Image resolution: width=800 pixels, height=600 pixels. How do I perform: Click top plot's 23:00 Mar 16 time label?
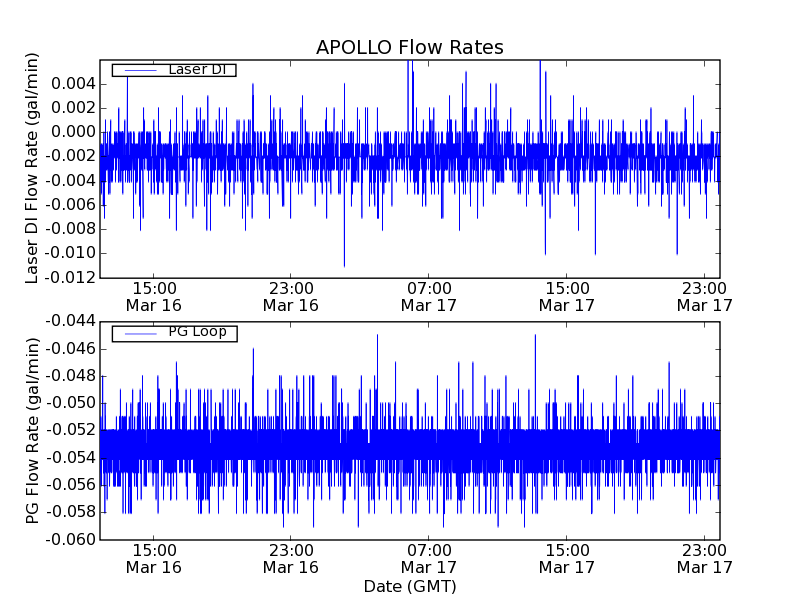click(x=290, y=296)
